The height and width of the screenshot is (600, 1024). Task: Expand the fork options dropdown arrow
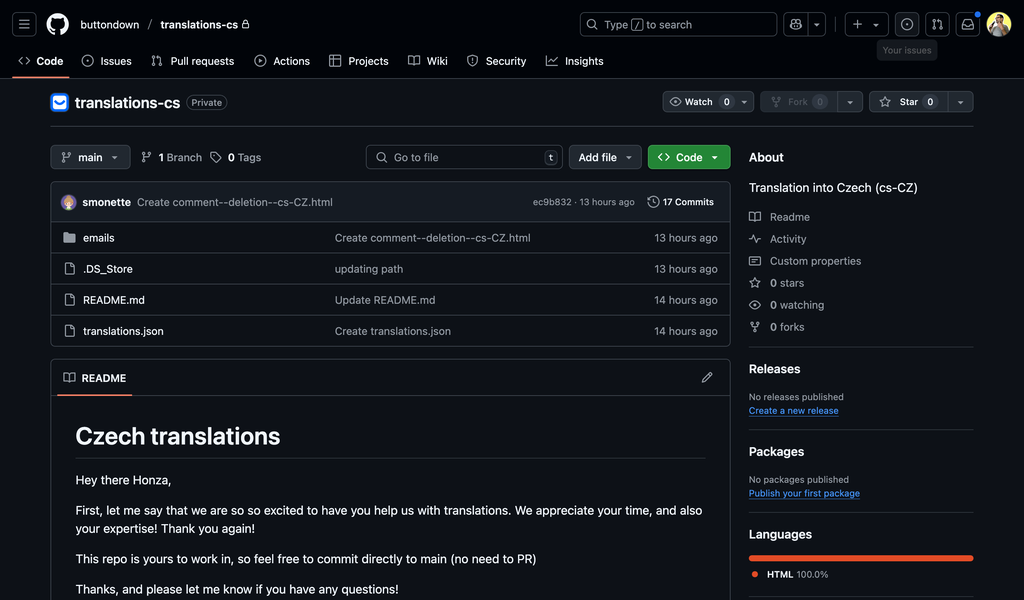click(x=850, y=102)
